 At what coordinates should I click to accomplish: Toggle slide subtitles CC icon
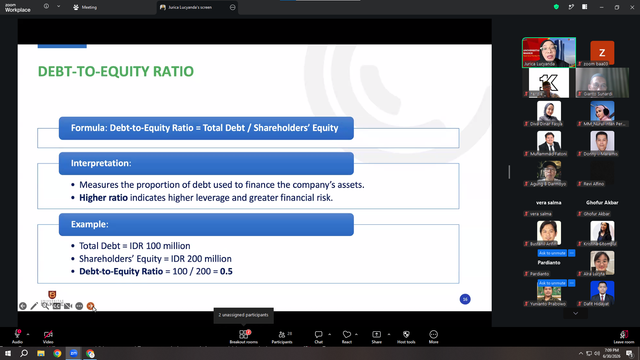tap(56, 306)
